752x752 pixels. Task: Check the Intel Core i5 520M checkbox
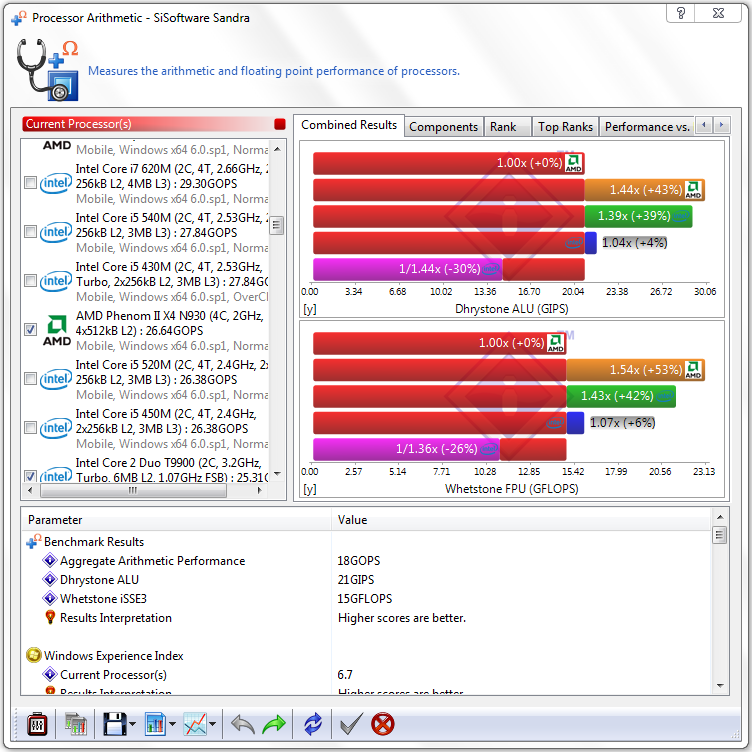point(30,379)
